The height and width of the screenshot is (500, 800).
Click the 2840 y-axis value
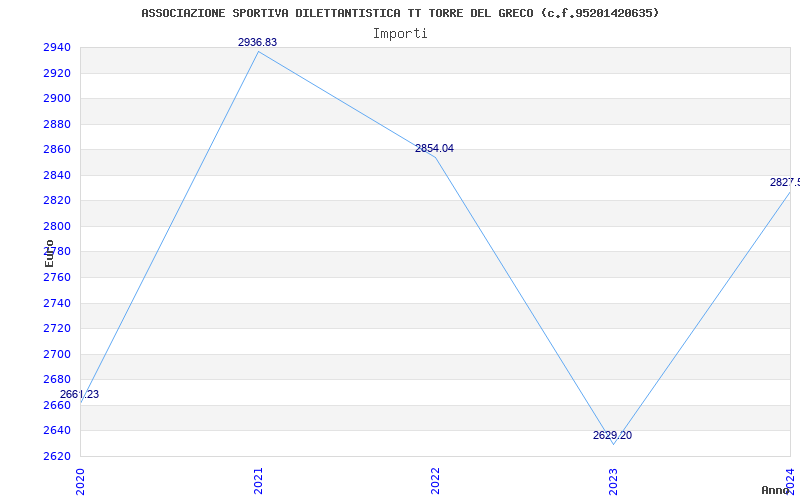(57, 176)
